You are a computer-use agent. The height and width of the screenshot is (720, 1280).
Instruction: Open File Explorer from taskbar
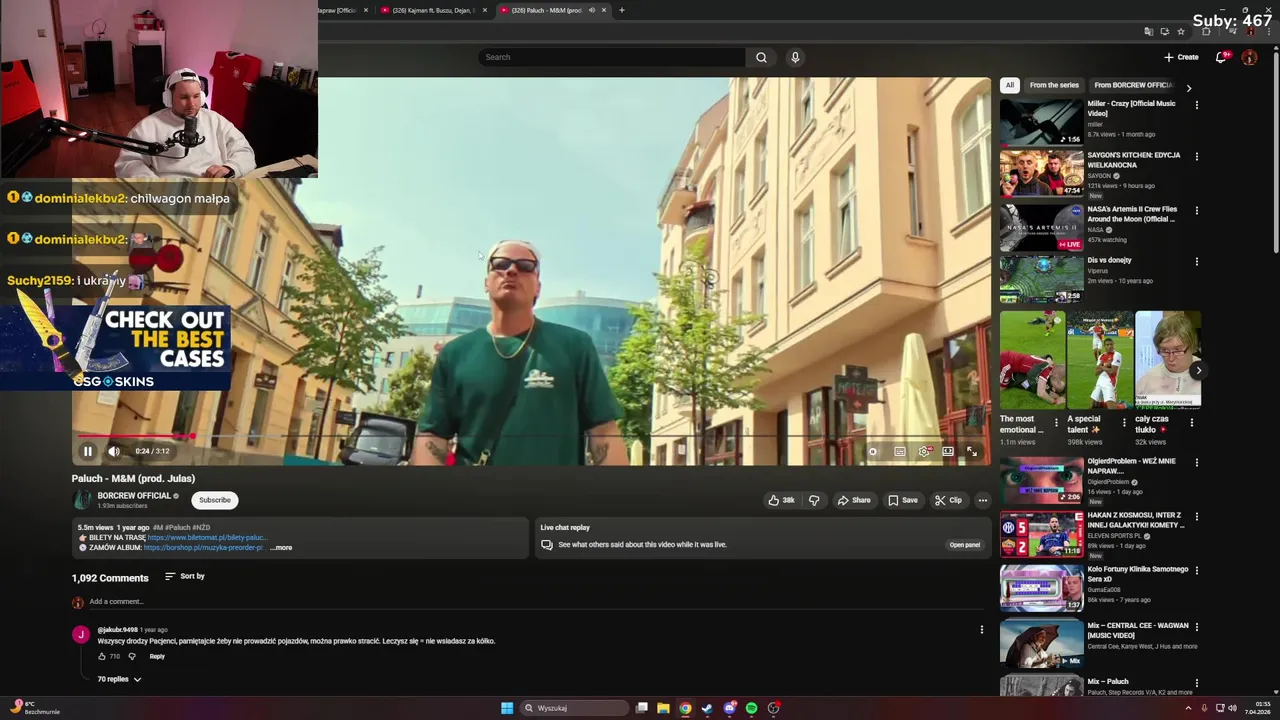coord(663,708)
